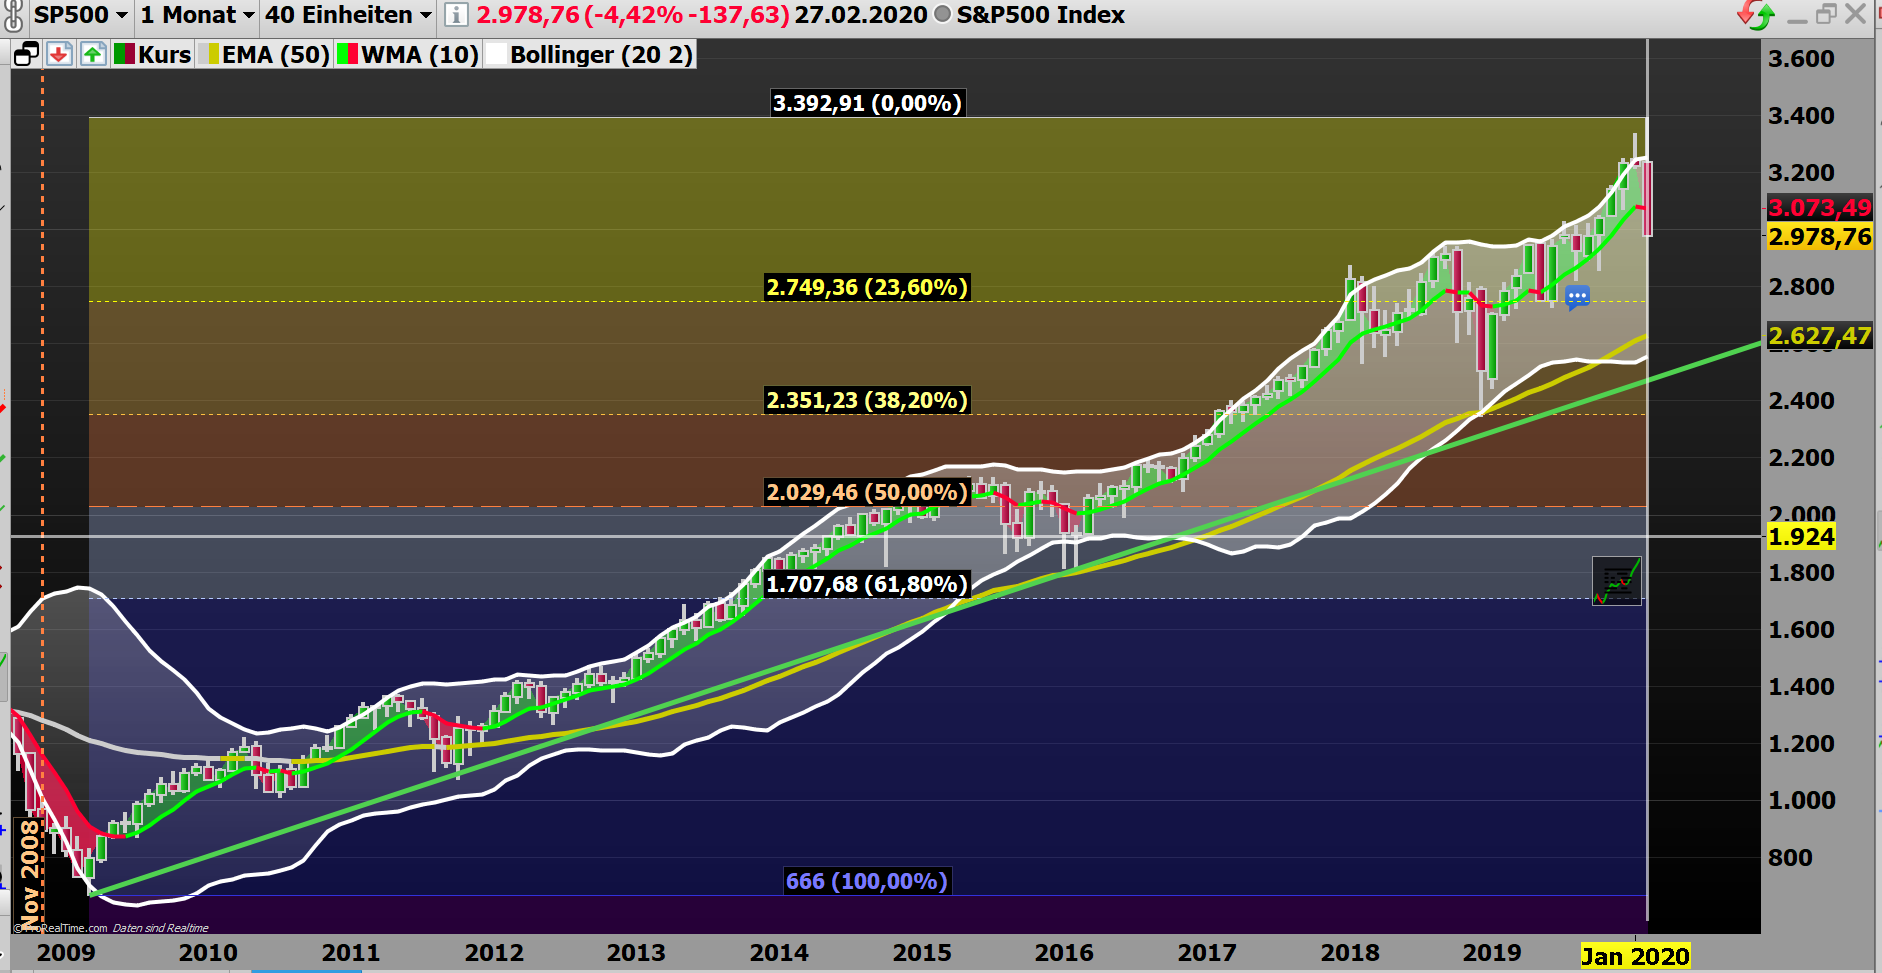Click the instrument info icon
The width and height of the screenshot is (1882, 973).
[455, 15]
